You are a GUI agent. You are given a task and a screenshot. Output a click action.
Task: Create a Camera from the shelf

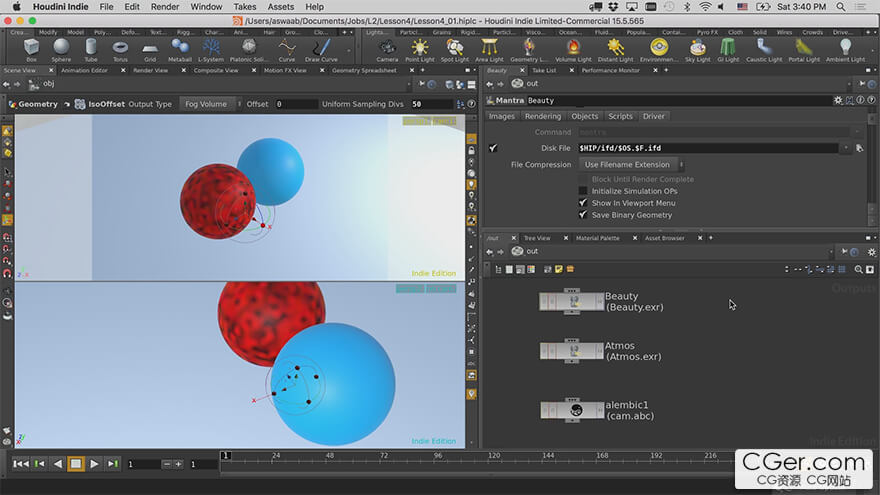pyautogui.click(x=387, y=50)
